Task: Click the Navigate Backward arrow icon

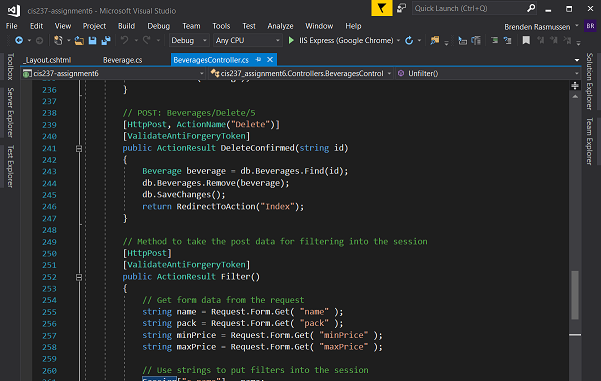Action: [x=18, y=40]
